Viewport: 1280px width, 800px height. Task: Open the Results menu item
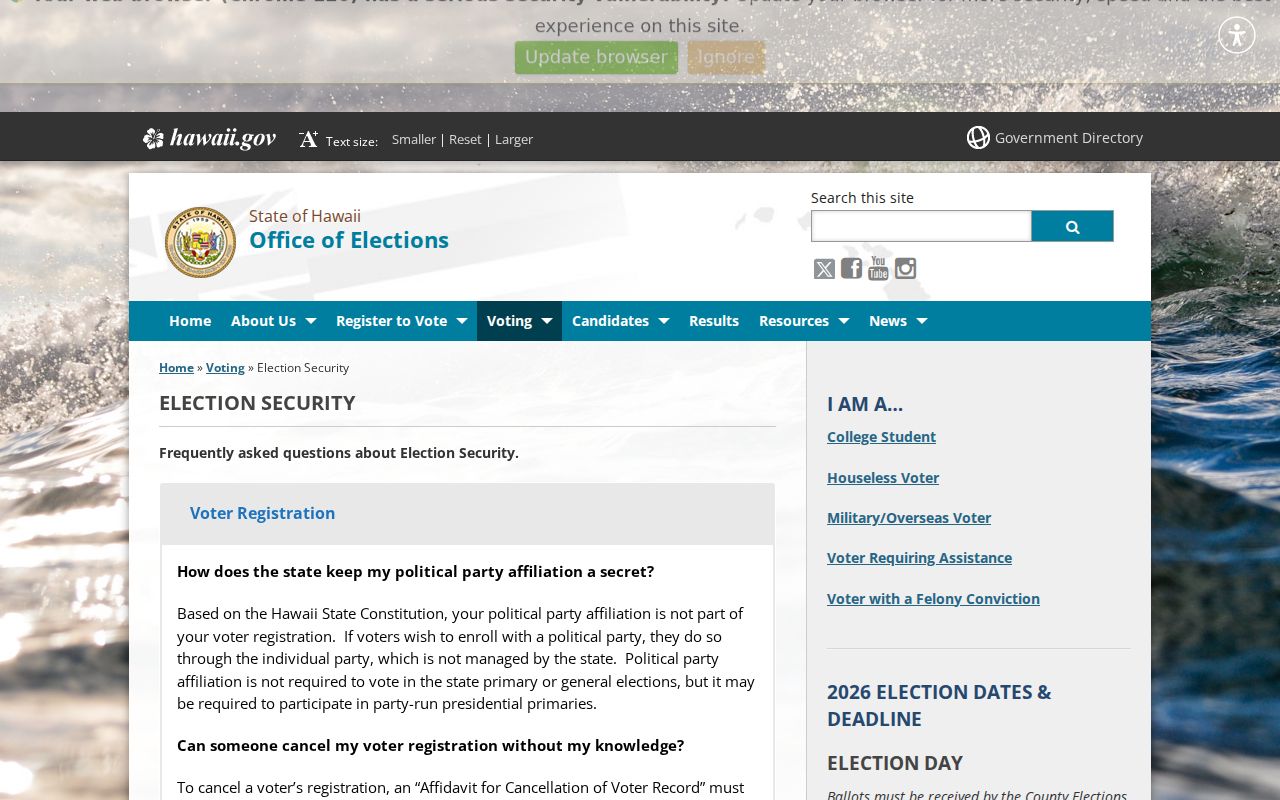click(714, 321)
